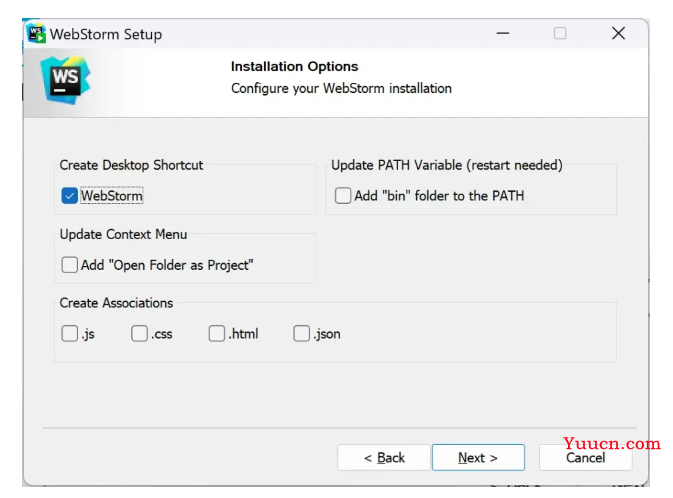The width and height of the screenshot is (673, 498).
Task: Return with the Back button
Action: coord(384,458)
